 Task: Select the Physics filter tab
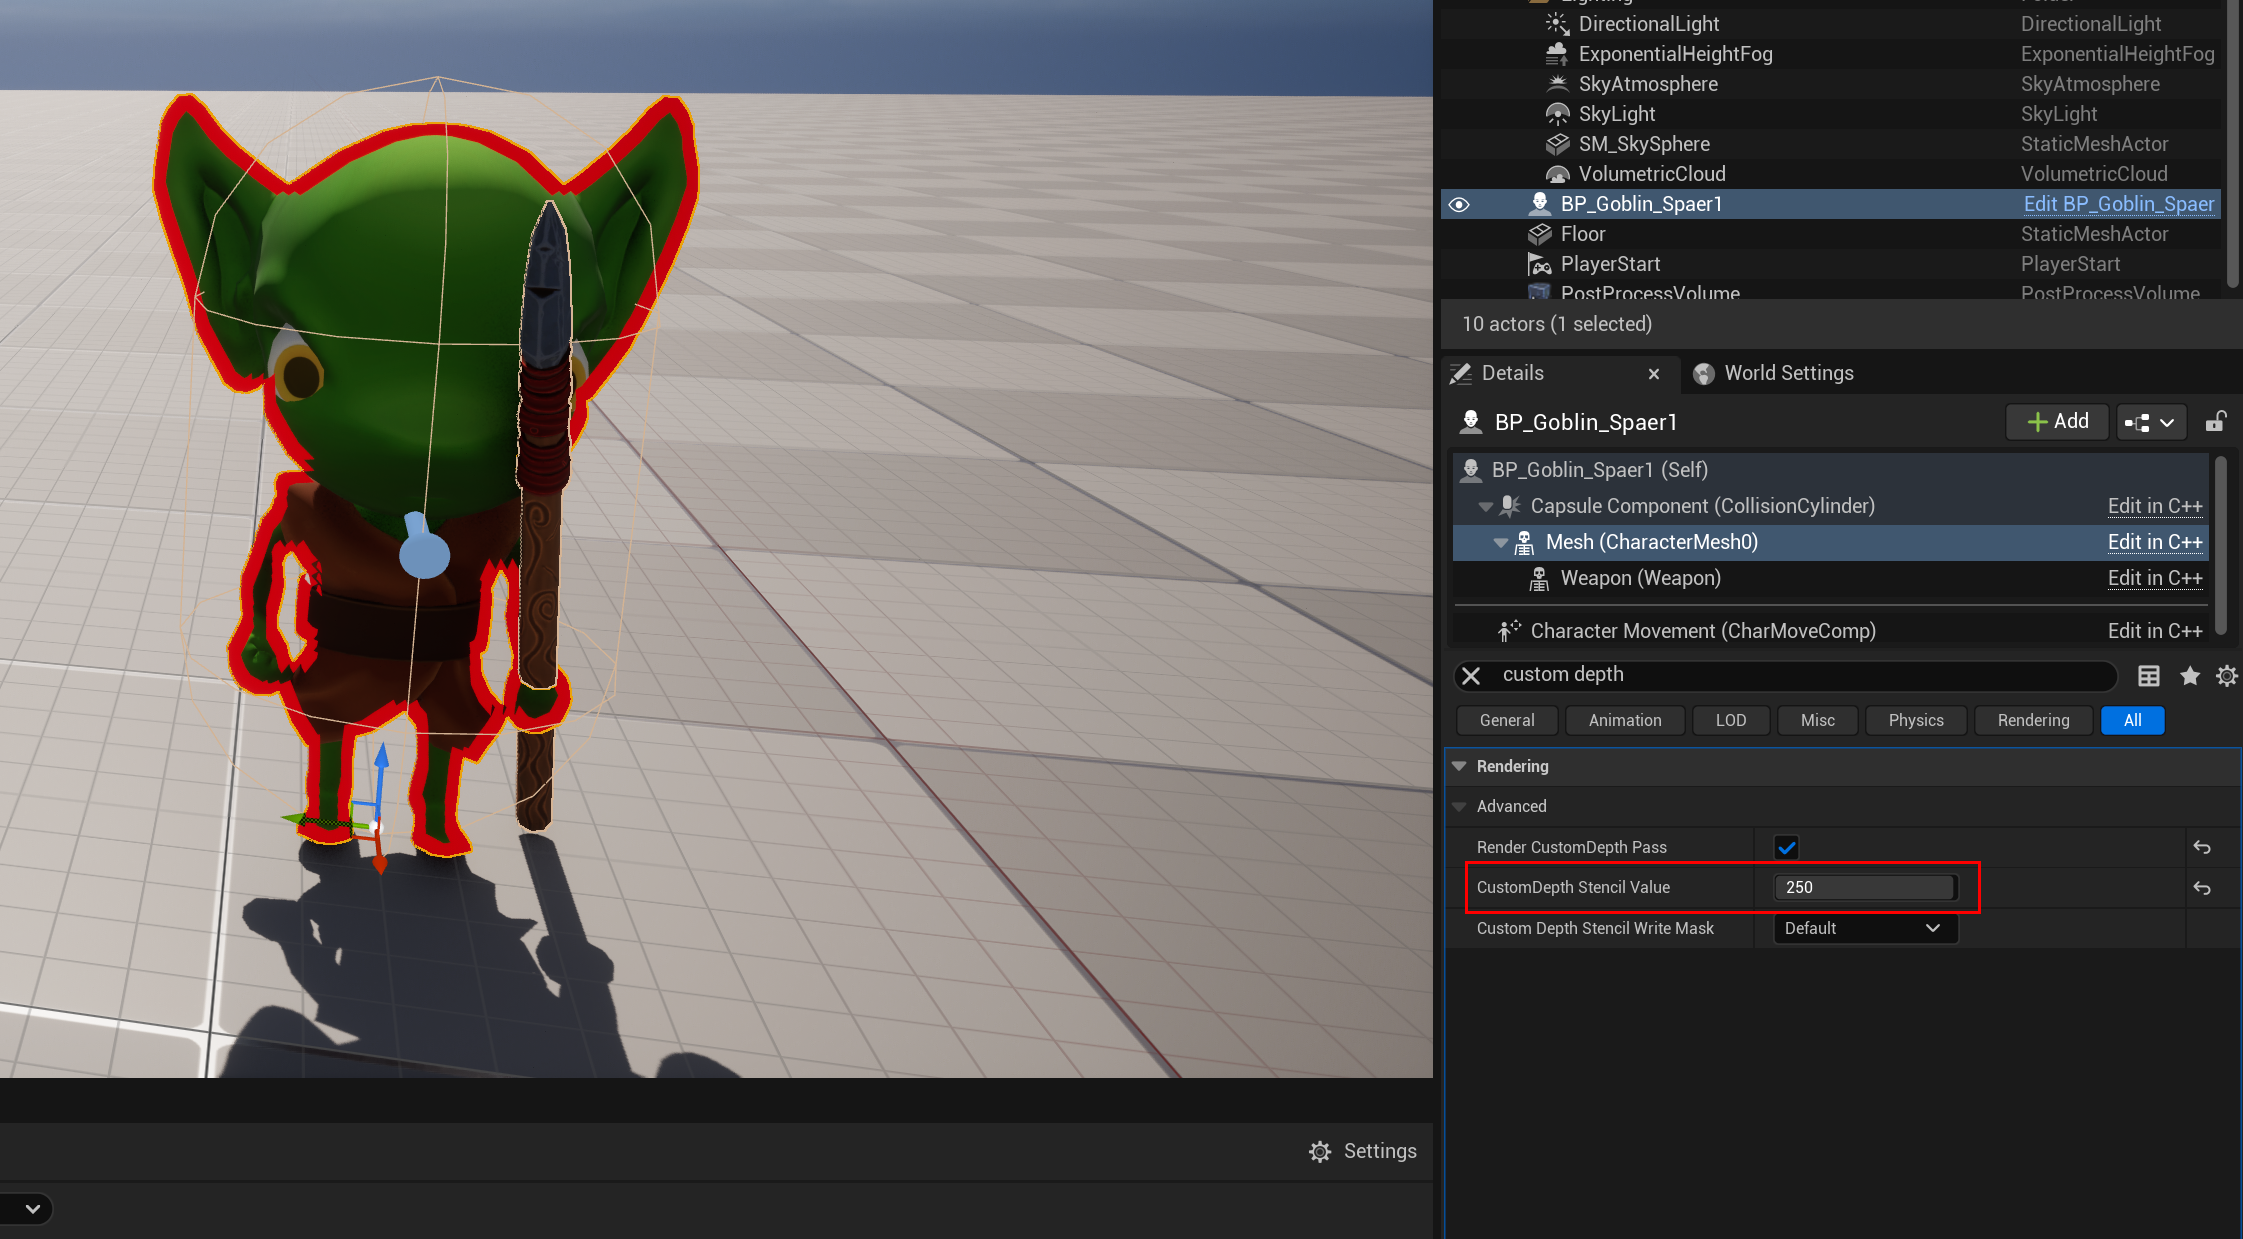(x=1915, y=720)
